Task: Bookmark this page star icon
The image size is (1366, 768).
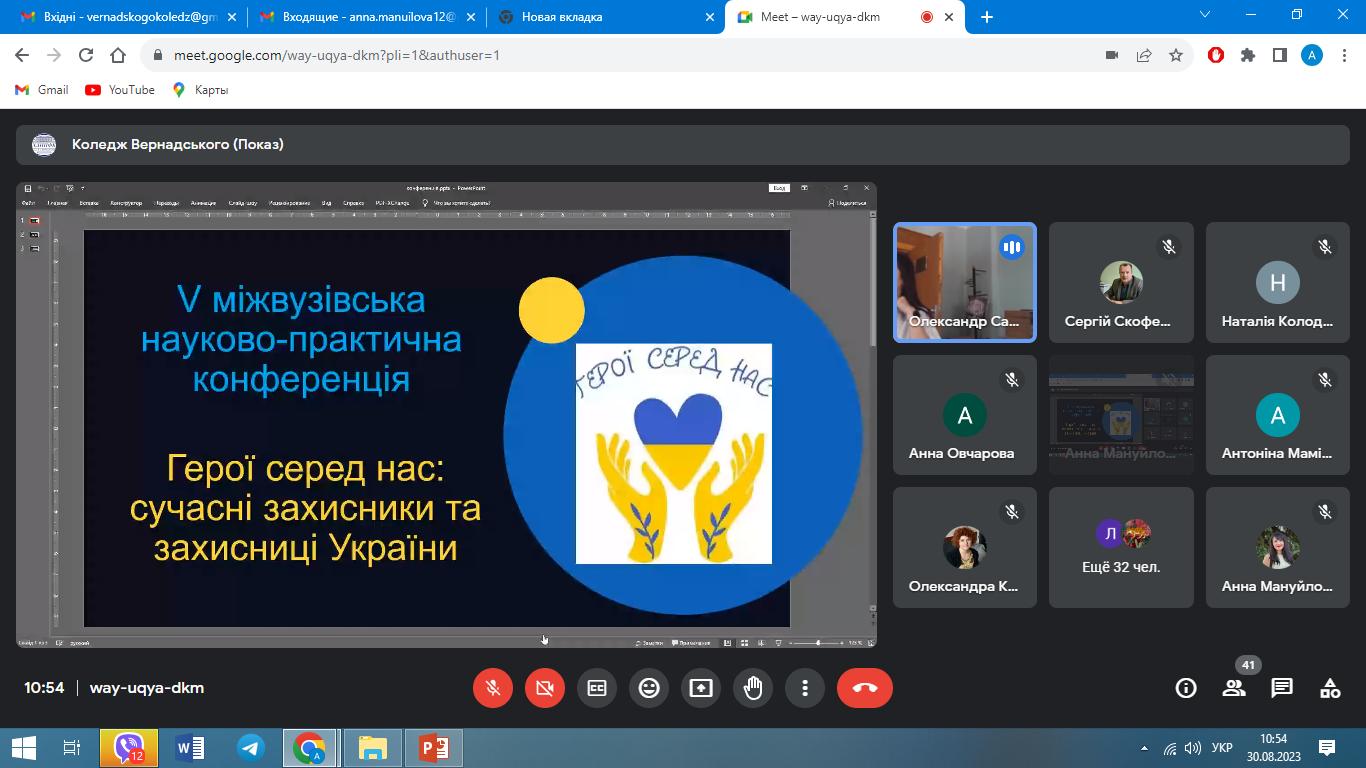Action: pyautogui.click(x=1176, y=56)
